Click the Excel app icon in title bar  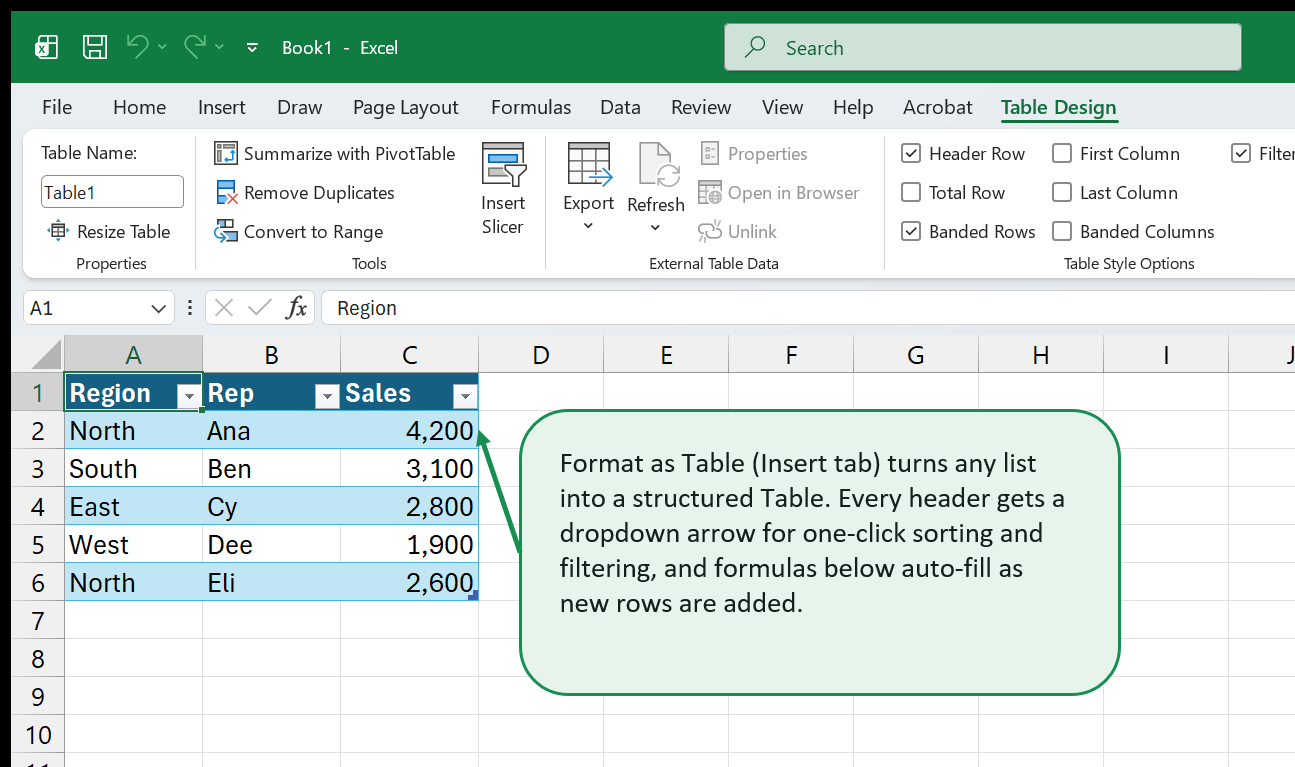(x=46, y=47)
